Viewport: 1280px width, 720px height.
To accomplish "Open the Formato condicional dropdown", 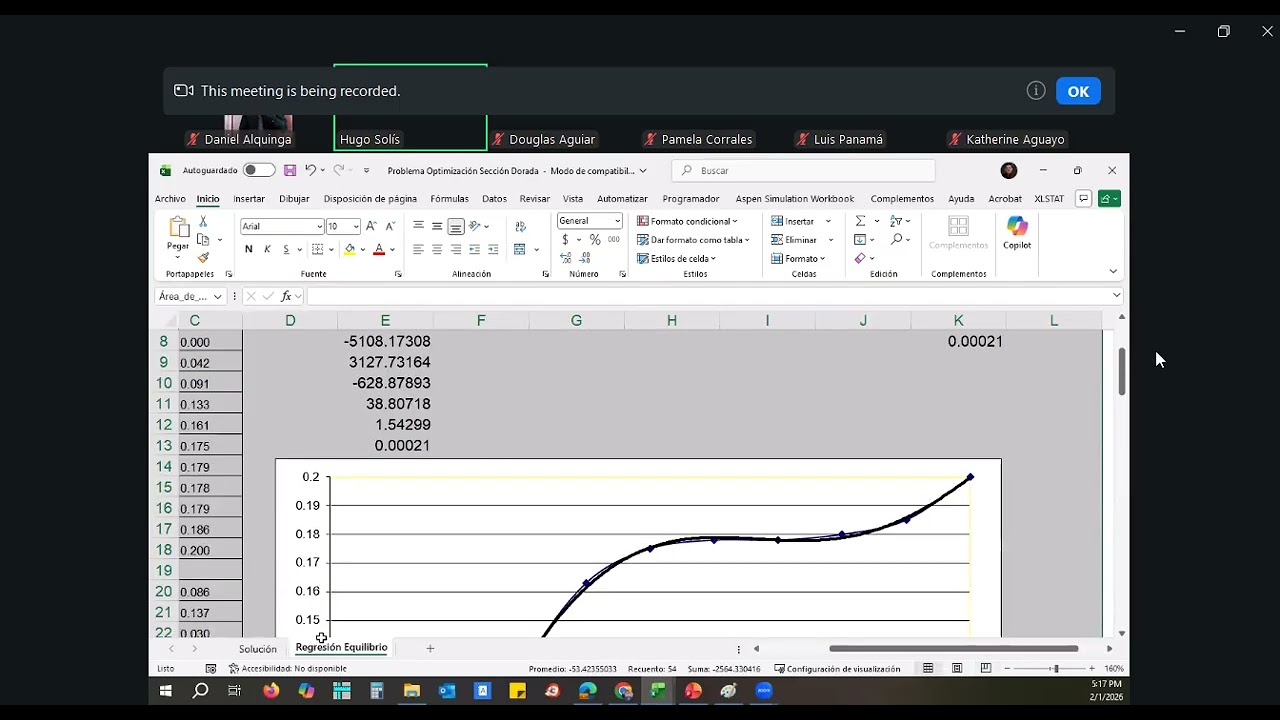I will coord(687,221).
